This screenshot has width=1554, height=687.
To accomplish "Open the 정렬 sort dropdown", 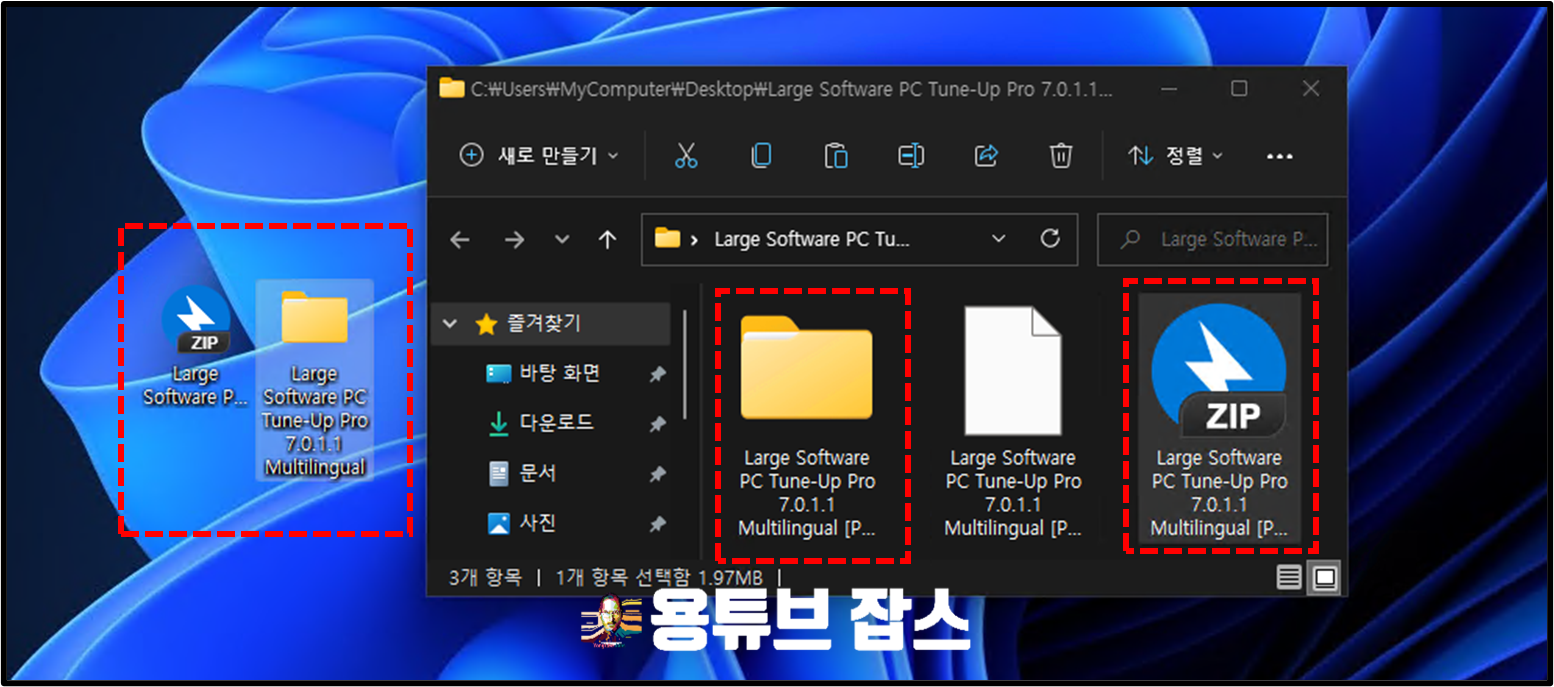I will (x=1176, y=156).
